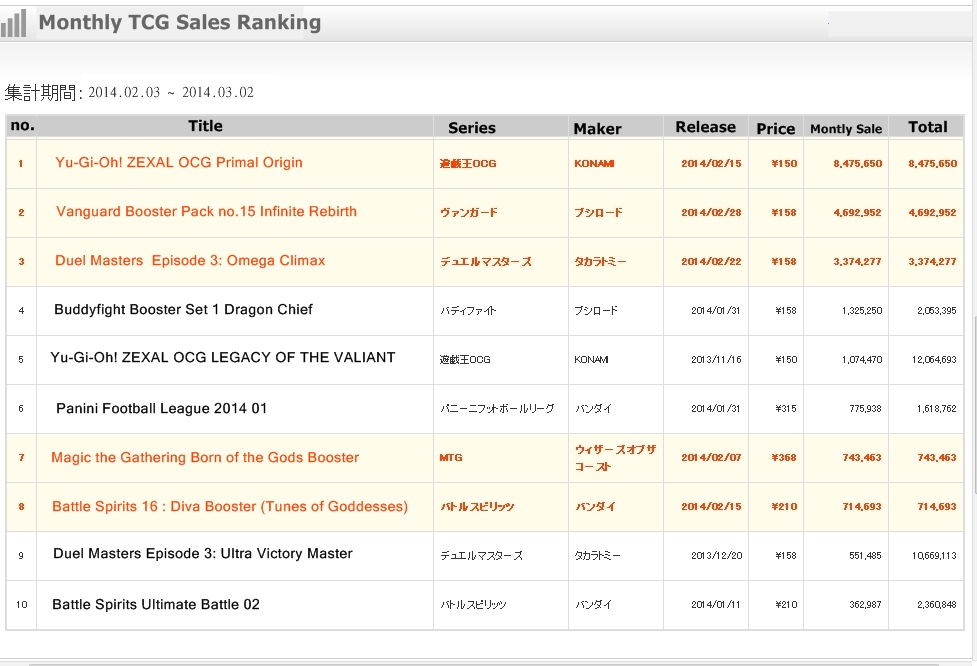The image size is (977, 666).
Task: Click release date 2014/02/07 for Magic the Gathering
Action: pyautogui.click(x=711, y=458)
